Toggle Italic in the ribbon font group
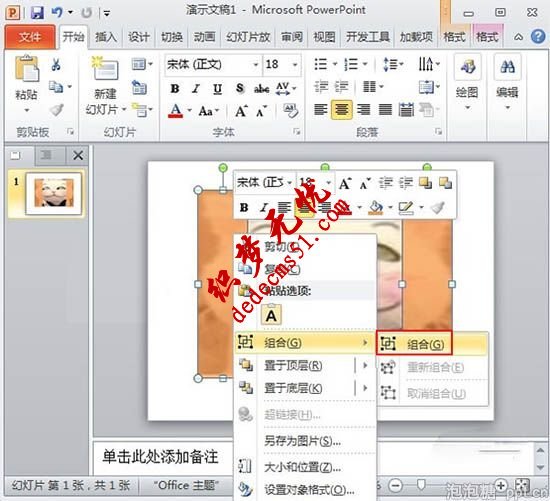550x501 pixels. 196,88
